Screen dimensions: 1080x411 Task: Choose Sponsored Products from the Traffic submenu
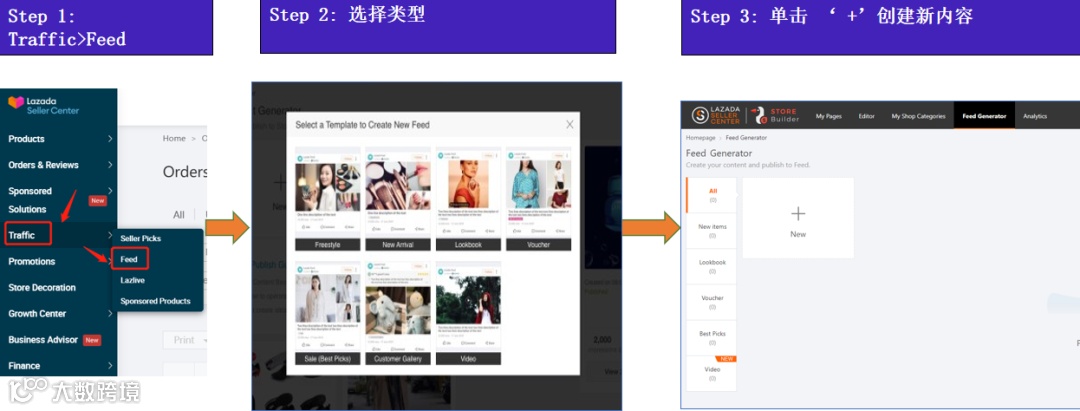coord(155,301)
